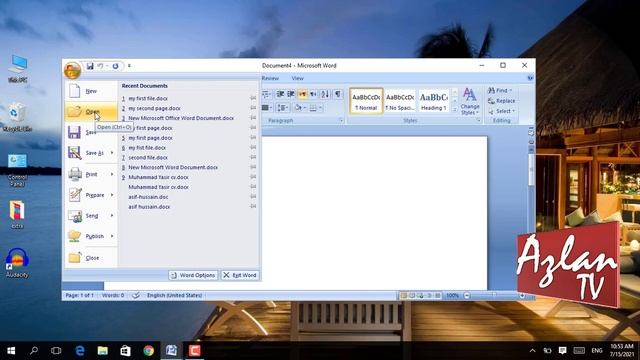
Task: Switch to Print Layout view button
Action: (x=403, y=295)
